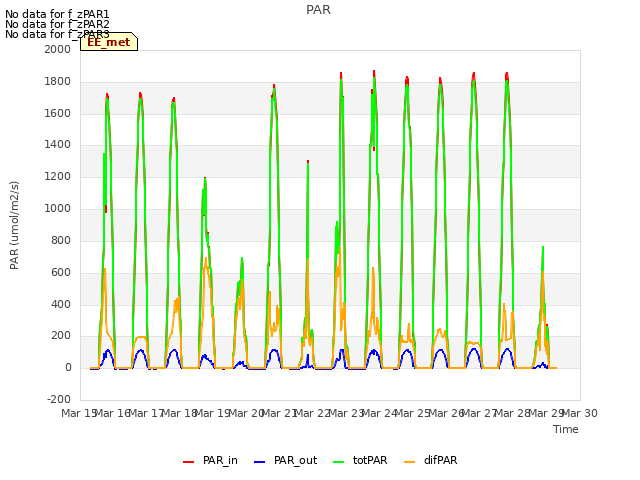Image resolution: width=640 pixels, height=480 pixels.
Task: Click the 0 y-axis tick label
Action: 68,367
